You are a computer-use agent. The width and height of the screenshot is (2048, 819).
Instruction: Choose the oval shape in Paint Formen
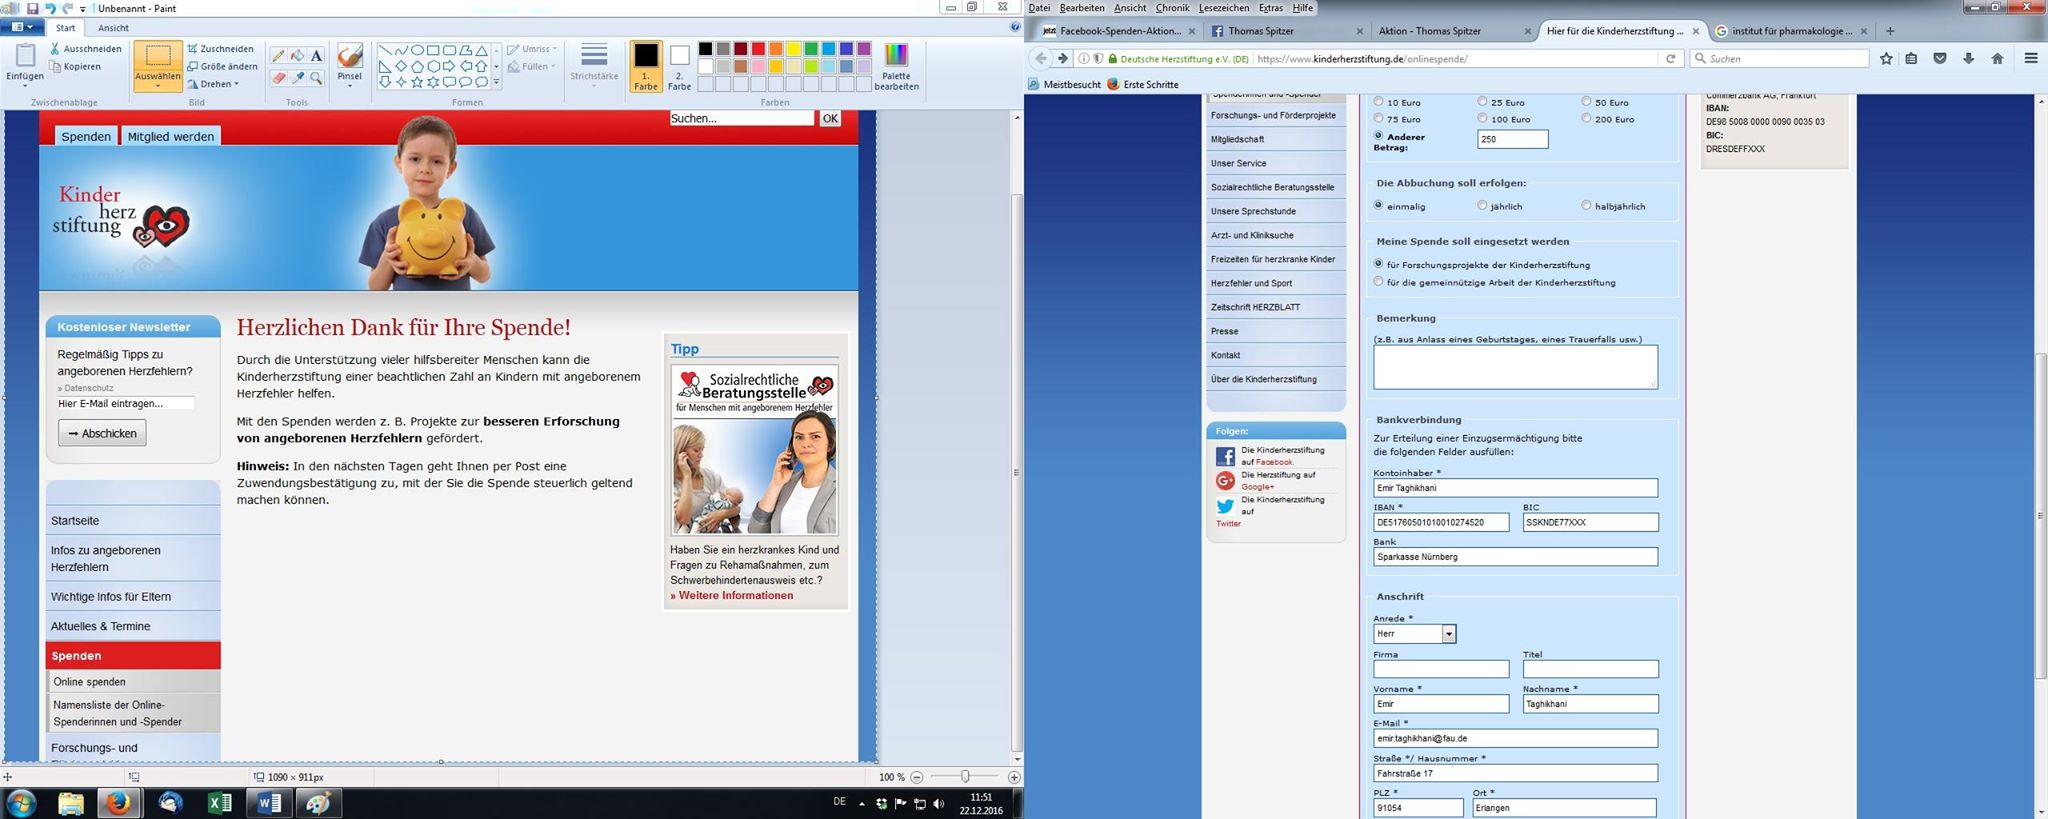coord(417,50)
